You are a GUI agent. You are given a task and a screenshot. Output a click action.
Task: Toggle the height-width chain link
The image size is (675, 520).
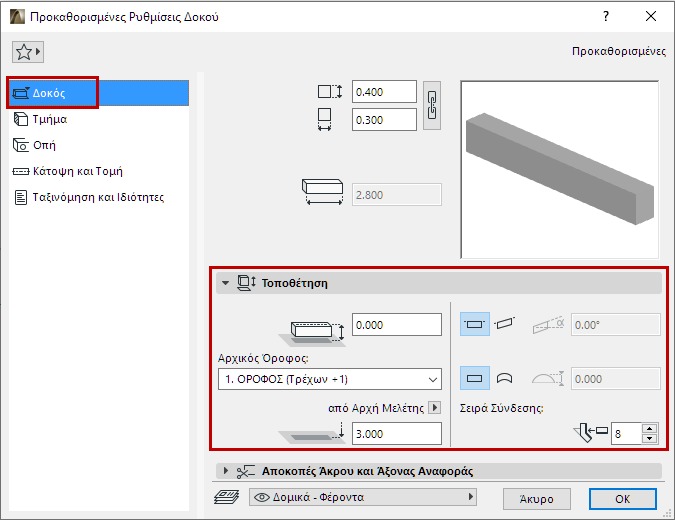tap(432, 105)
